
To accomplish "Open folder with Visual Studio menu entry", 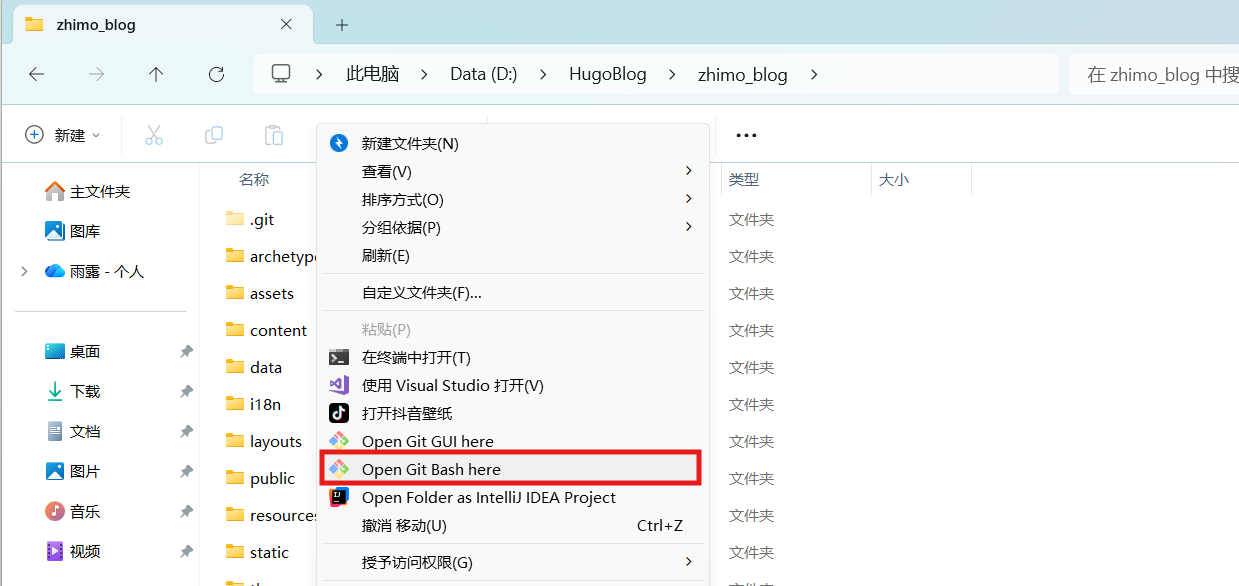I will click(452, 385).
